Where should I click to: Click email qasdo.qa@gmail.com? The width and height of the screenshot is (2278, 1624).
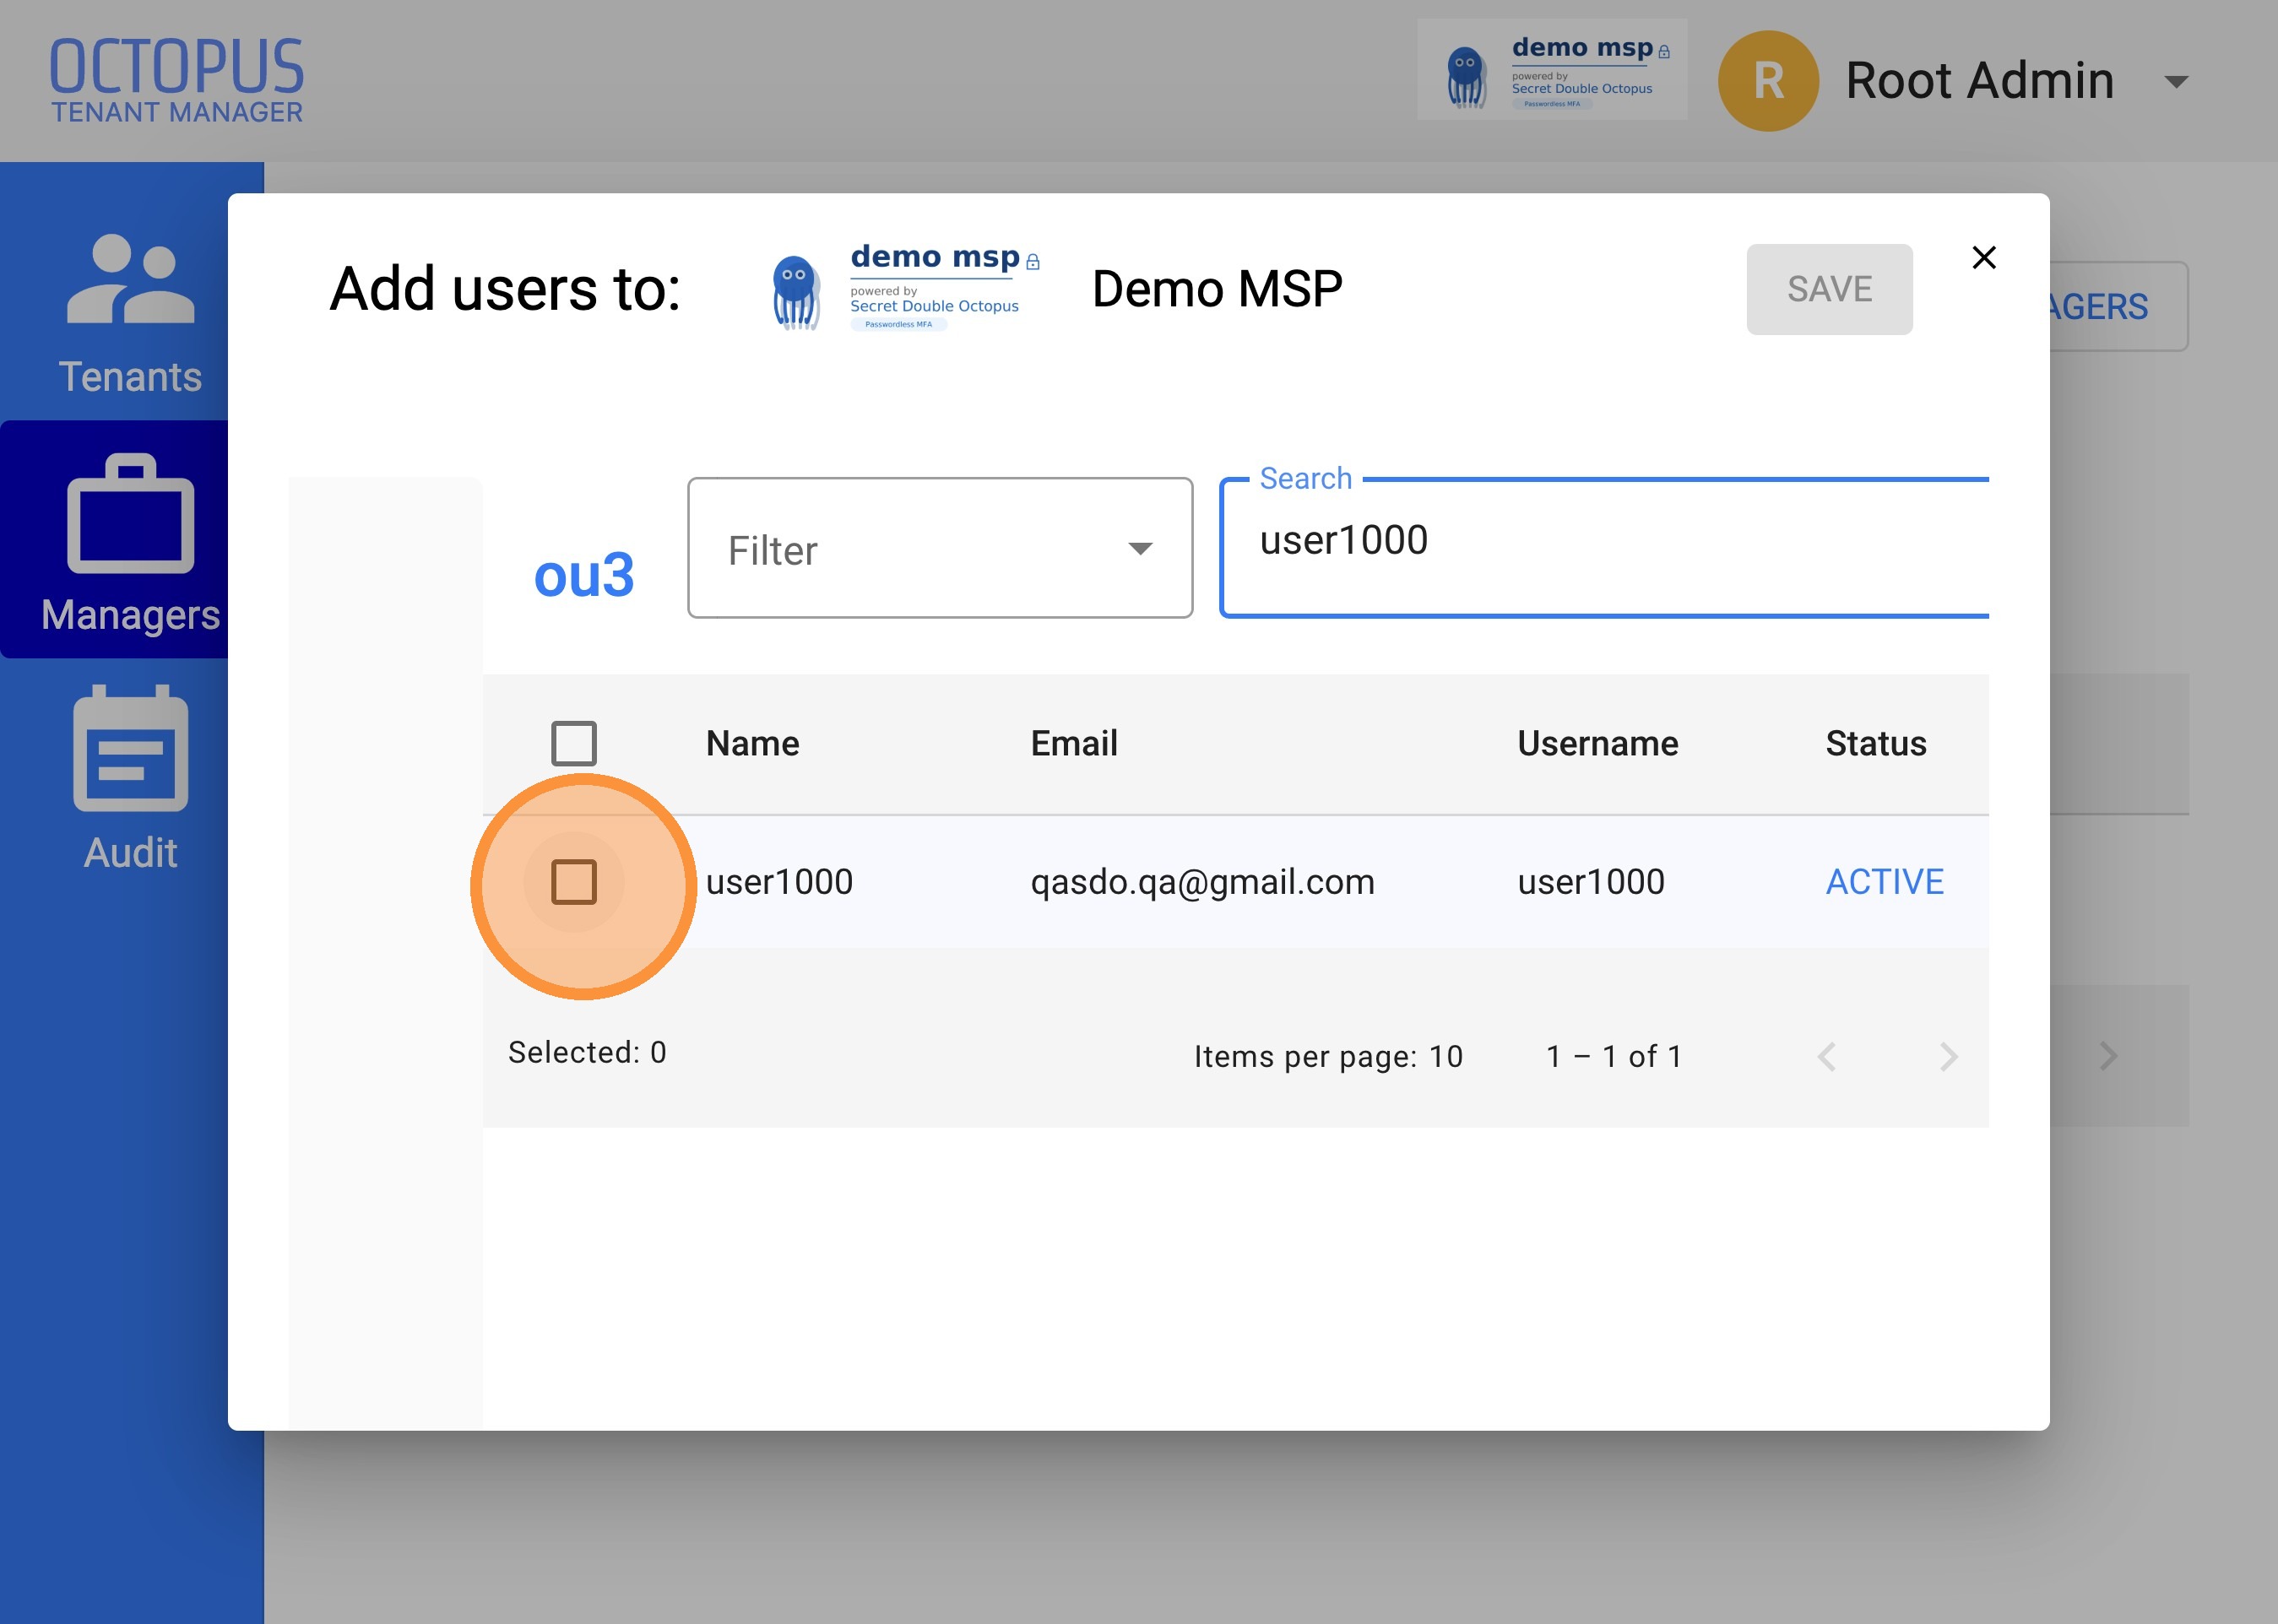point(1203,882)
